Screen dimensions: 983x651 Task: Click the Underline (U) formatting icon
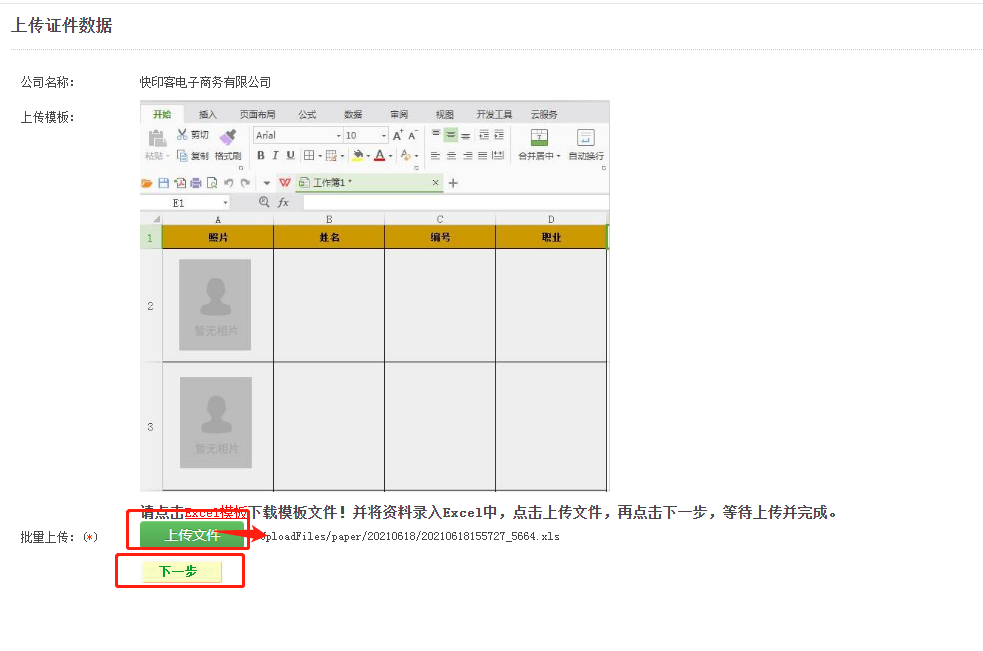tap(291, 156)
